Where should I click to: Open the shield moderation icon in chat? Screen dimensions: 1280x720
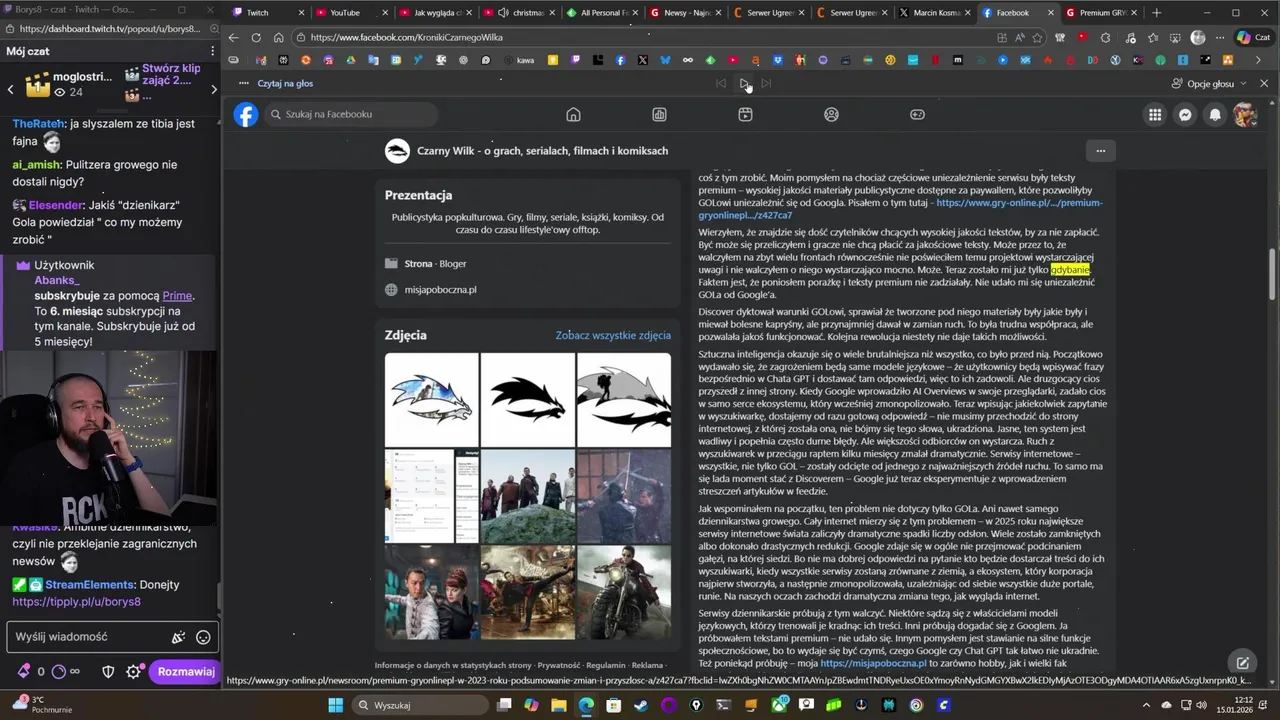[x=109, y=672]
